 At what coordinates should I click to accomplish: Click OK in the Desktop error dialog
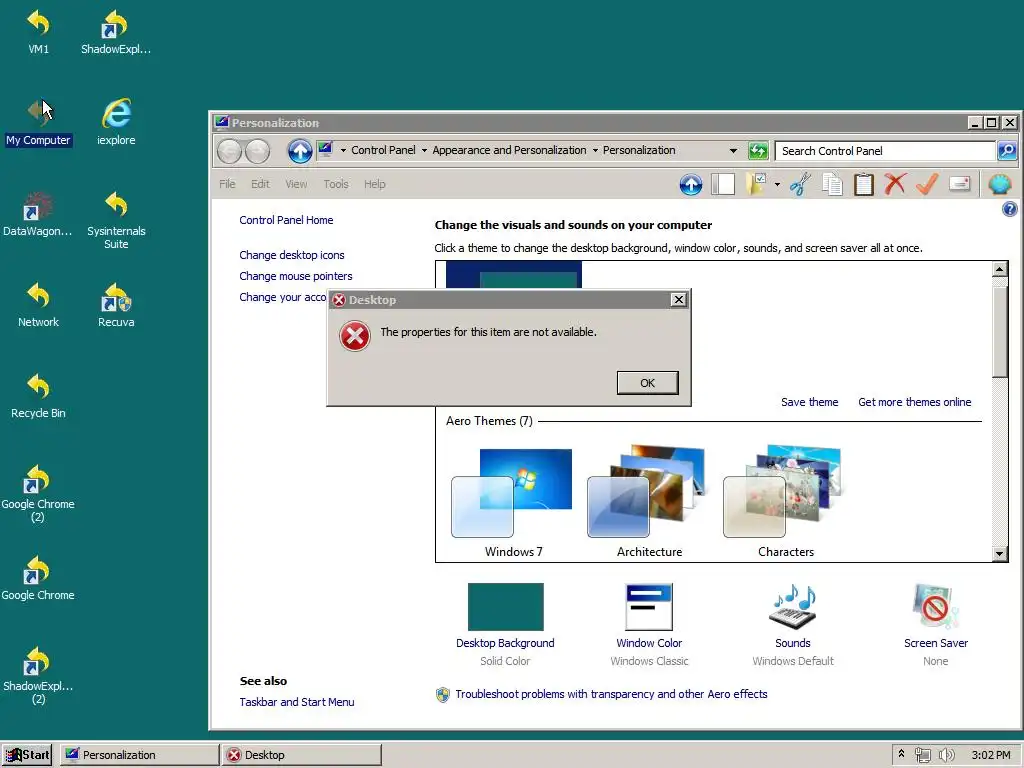pos(647,383)
